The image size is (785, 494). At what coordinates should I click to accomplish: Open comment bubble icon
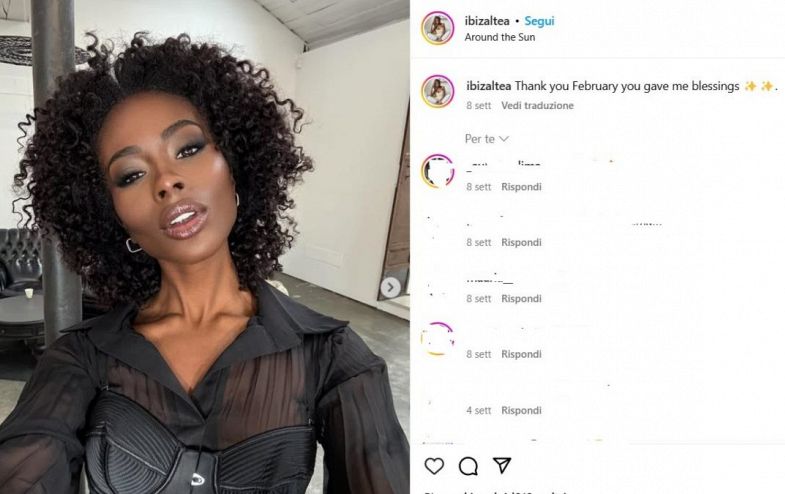(x=468, y=466)
